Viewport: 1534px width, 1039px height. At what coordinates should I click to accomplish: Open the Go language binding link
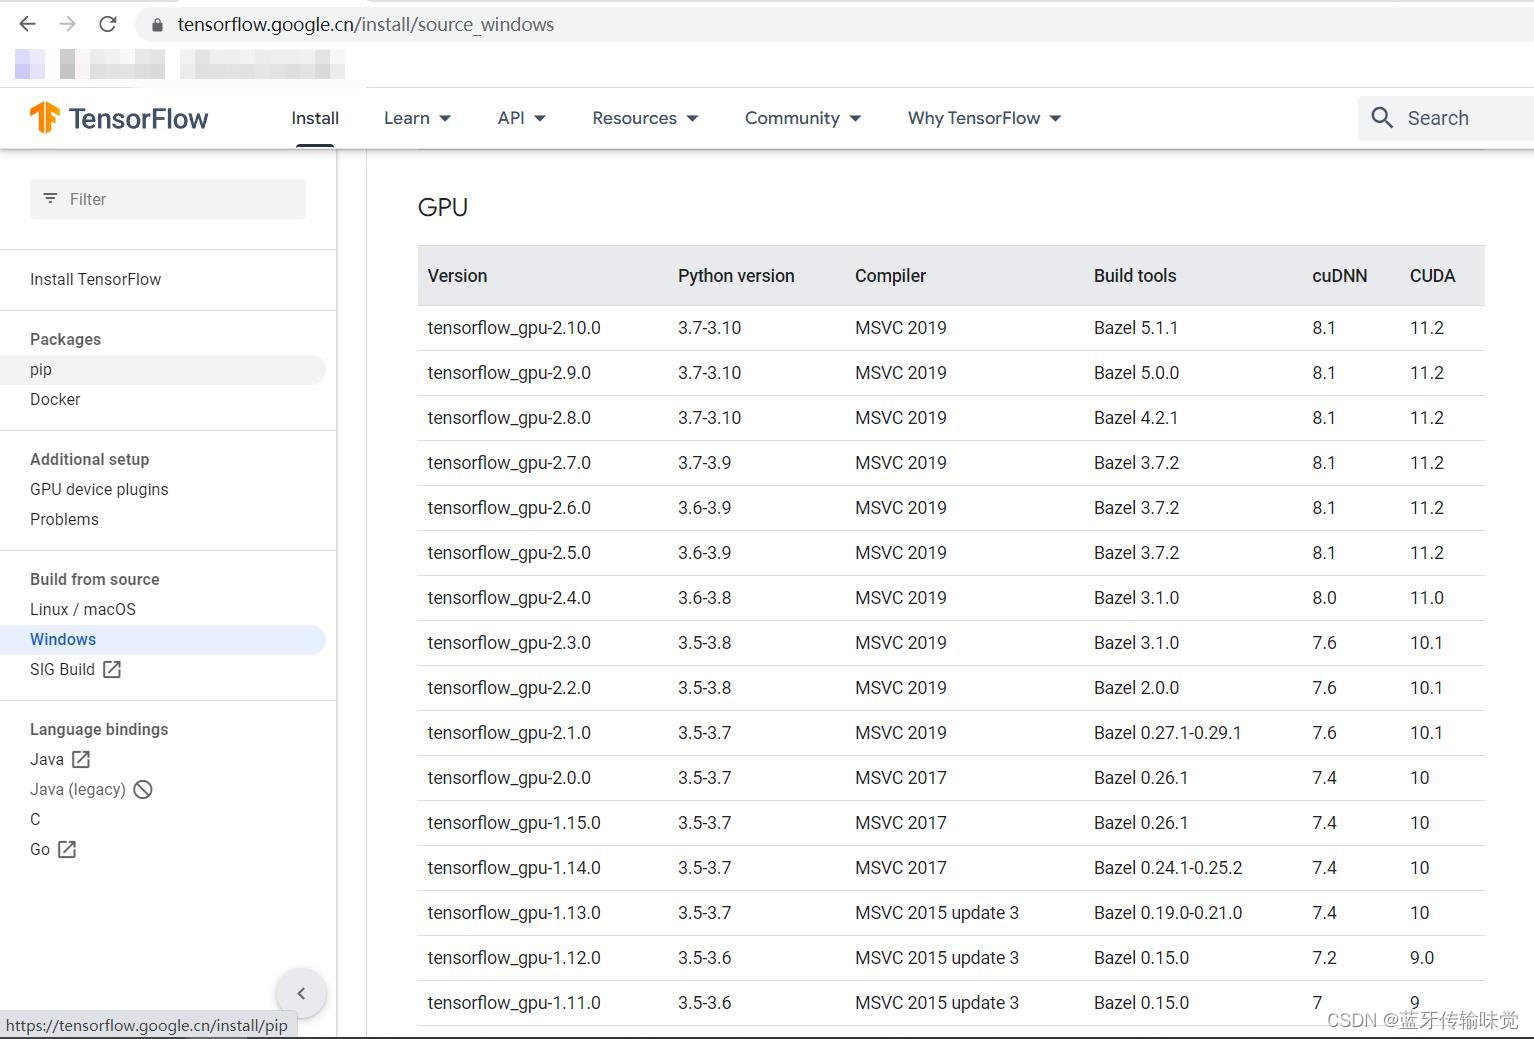40,849
